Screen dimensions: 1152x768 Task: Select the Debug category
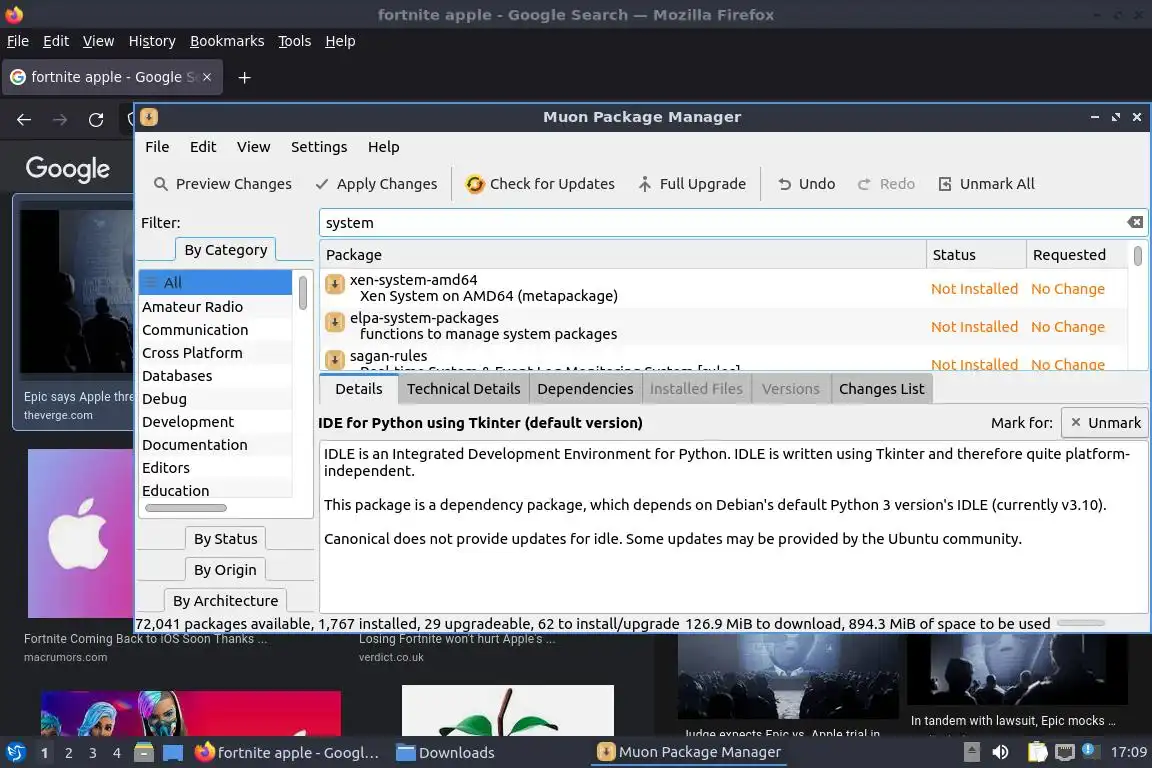(x=215, y=398)
